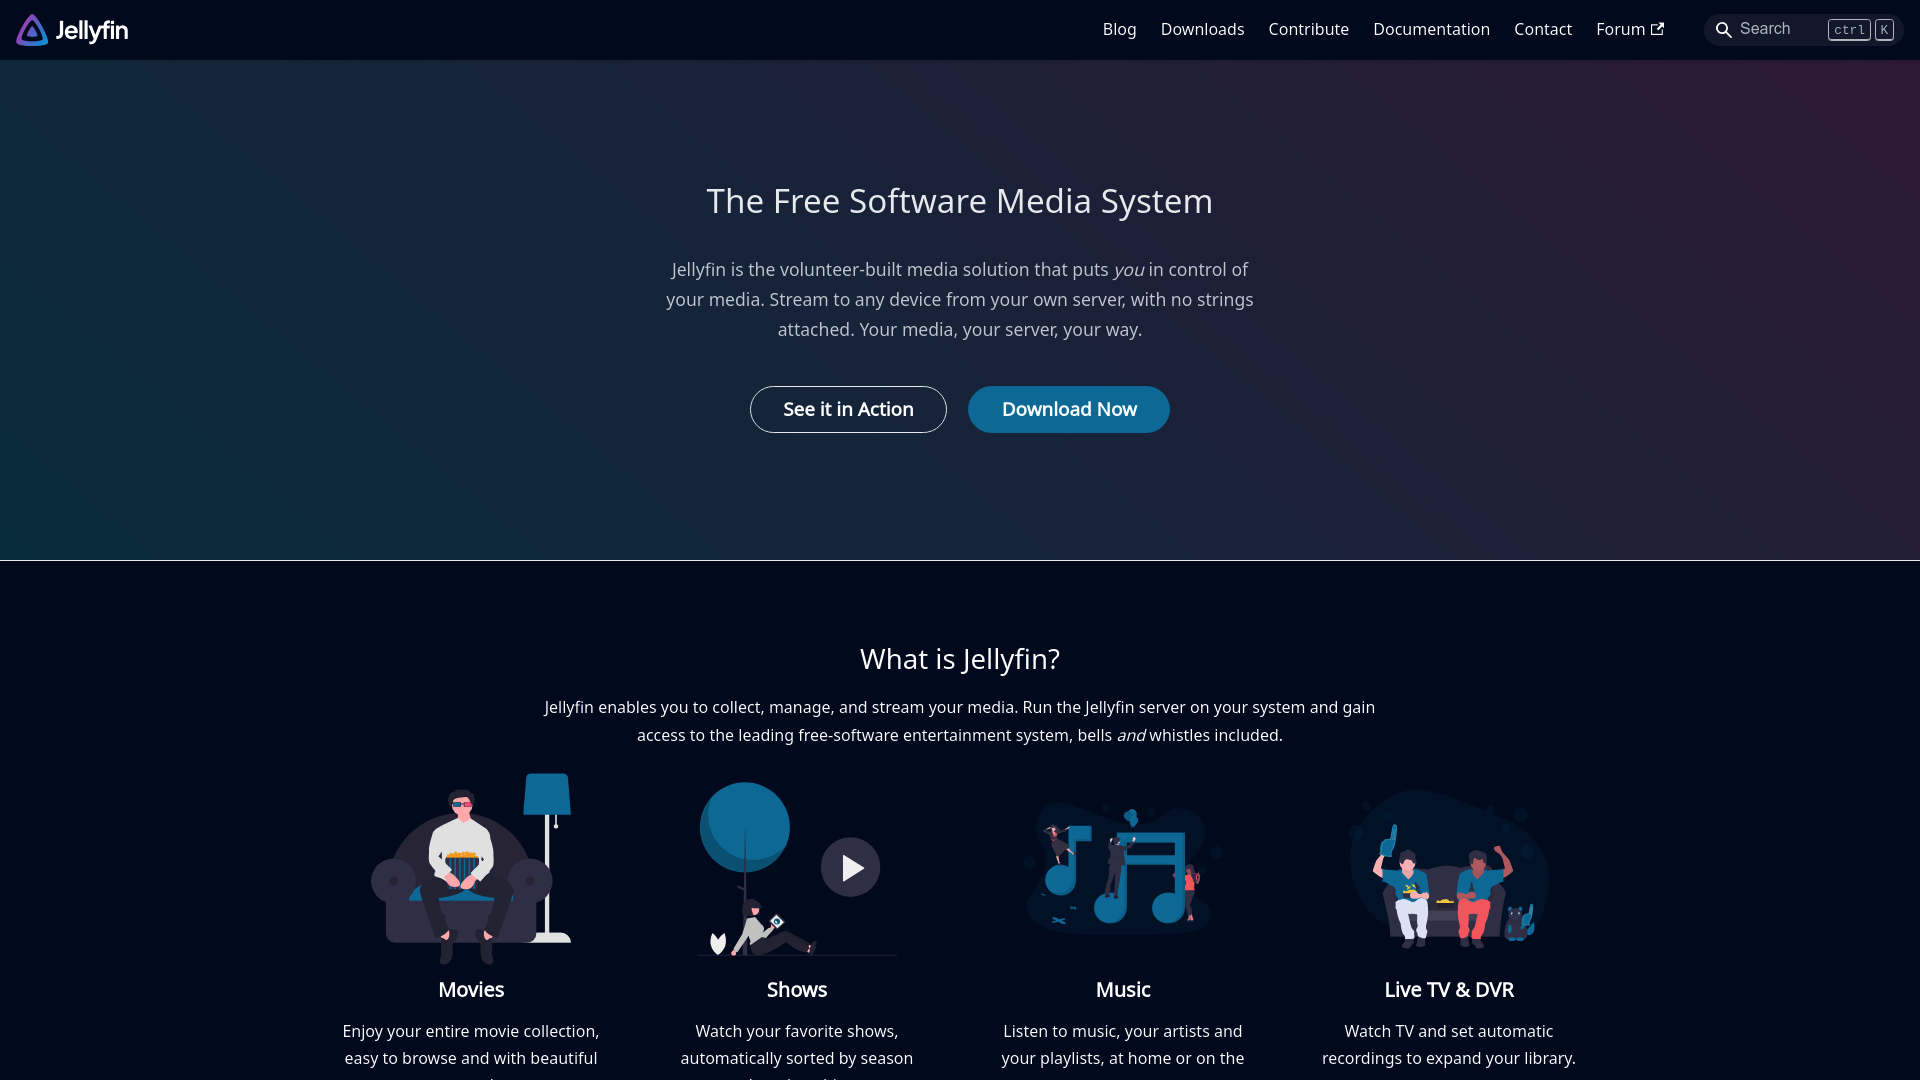The width and height of the screenshot is (1920, 1080).
Task: Select the Contribute navigation link
Action: point(1308,29)
